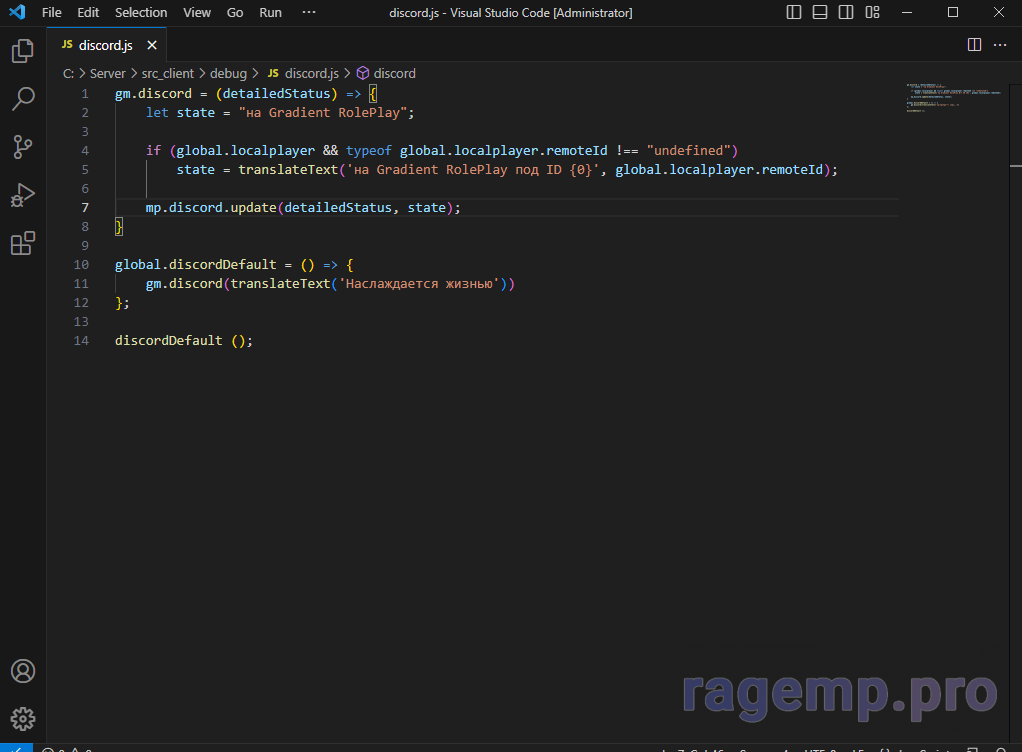Open the Accounts menu icon
This screenshot has width=1022, height=752.
(x=23, y=671)
